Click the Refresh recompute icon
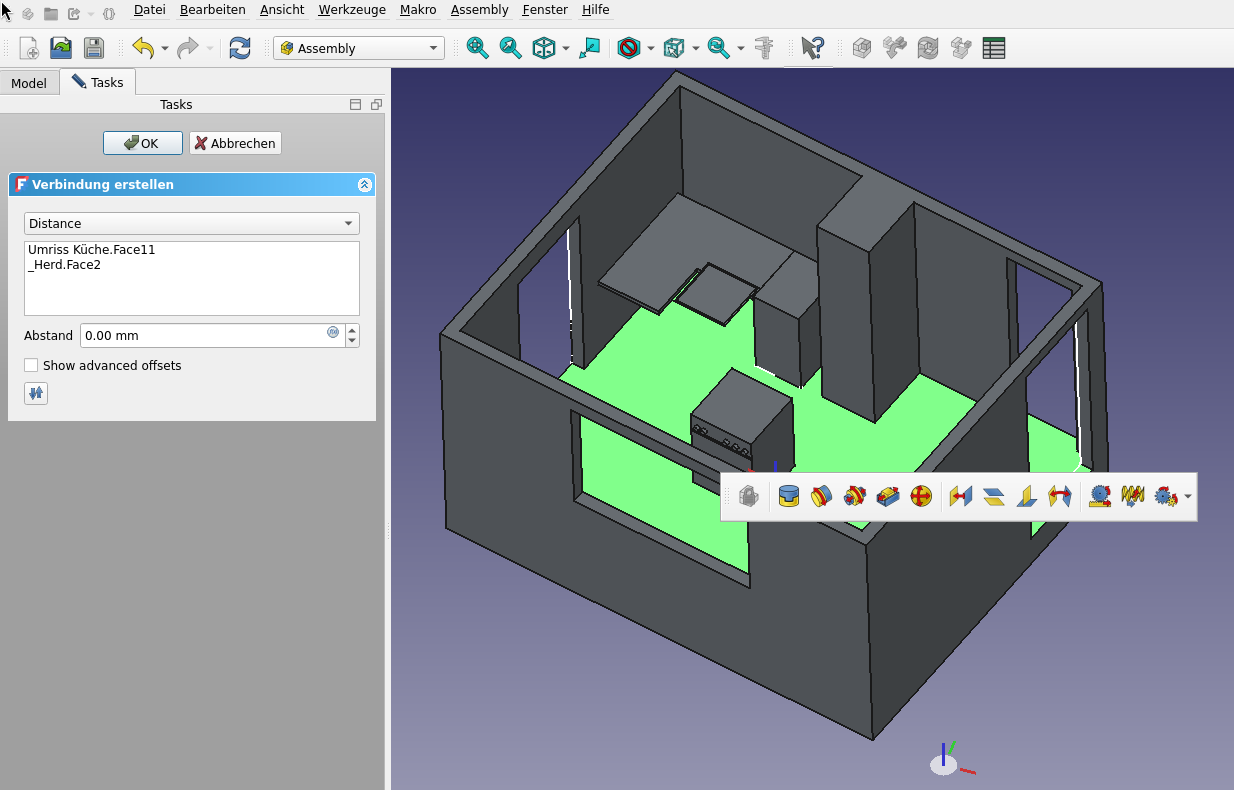Viewport: 1234px width, 790px height. click(240, 48)
